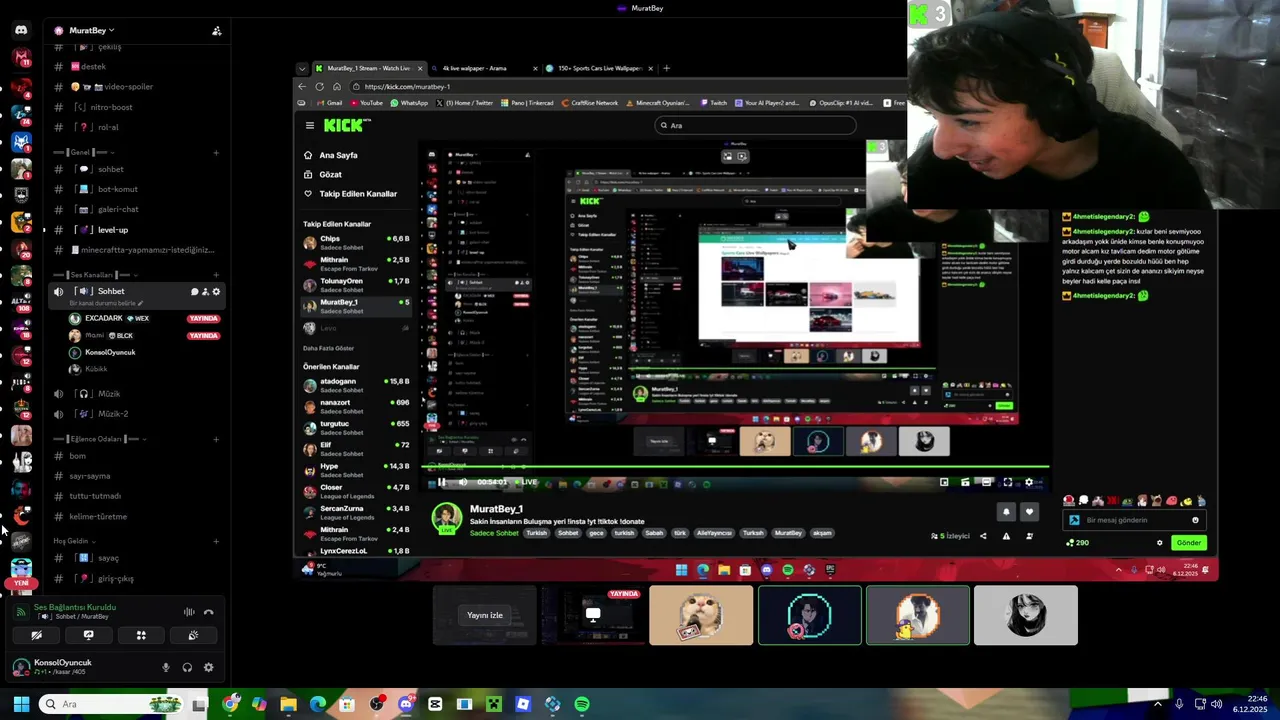The height and width of the screenshot is (720, 1280).
Task: Click the Kick search field Ara
Action: tap(756, 125)
